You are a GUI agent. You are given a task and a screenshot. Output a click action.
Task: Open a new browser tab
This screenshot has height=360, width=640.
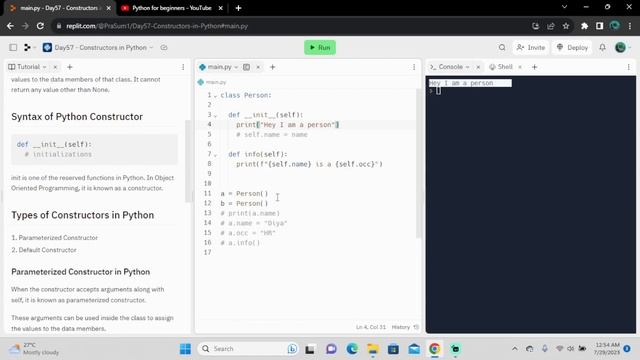point(238,8)
